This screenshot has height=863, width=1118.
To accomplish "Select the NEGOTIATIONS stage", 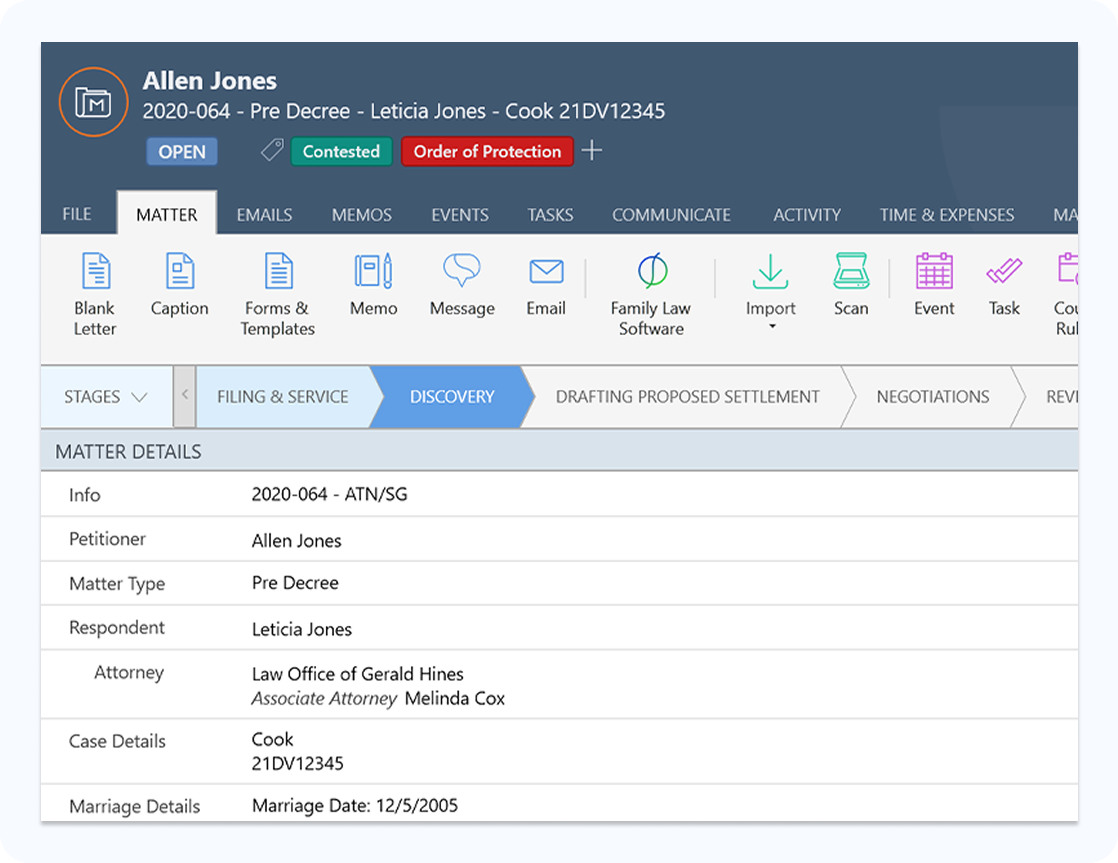I will 933,397.
